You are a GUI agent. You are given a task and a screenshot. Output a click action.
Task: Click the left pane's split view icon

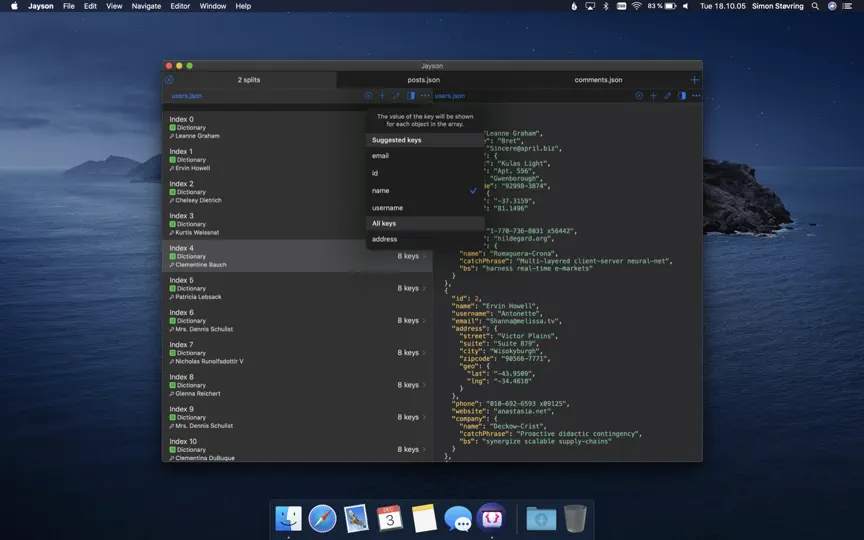pos(411,96)
